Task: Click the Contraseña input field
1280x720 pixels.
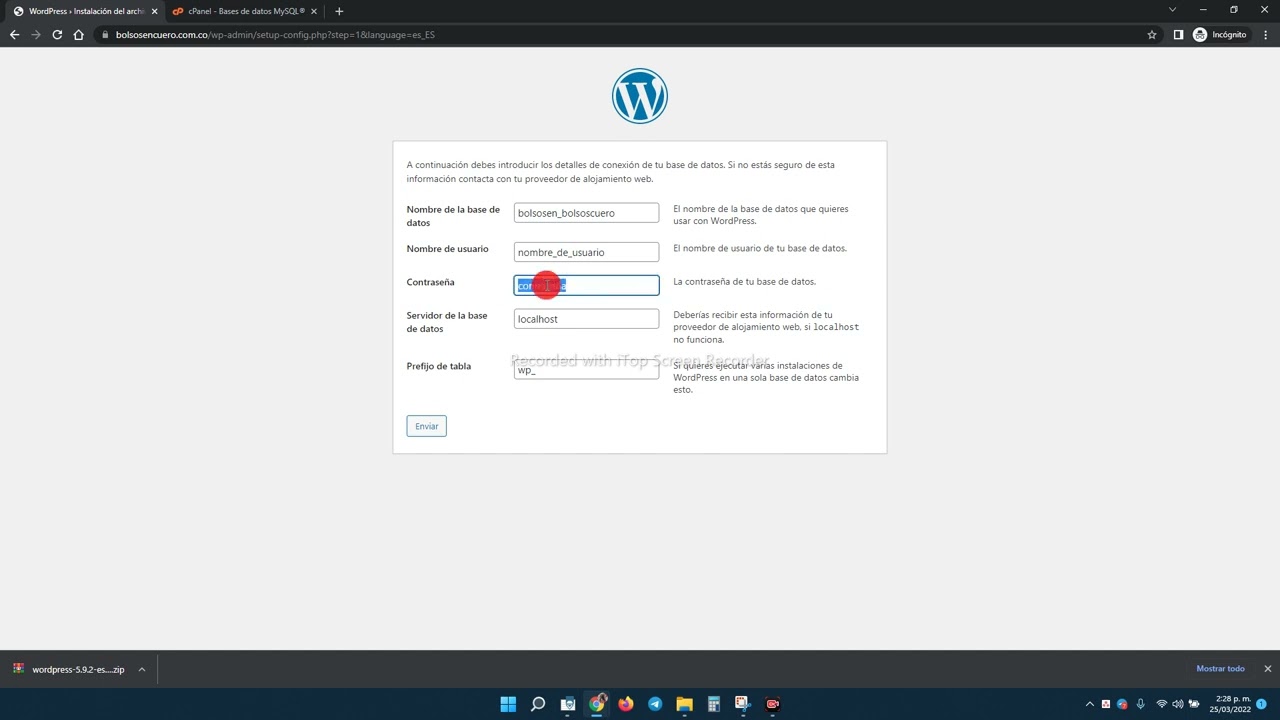Action: (x=586, y=286)
